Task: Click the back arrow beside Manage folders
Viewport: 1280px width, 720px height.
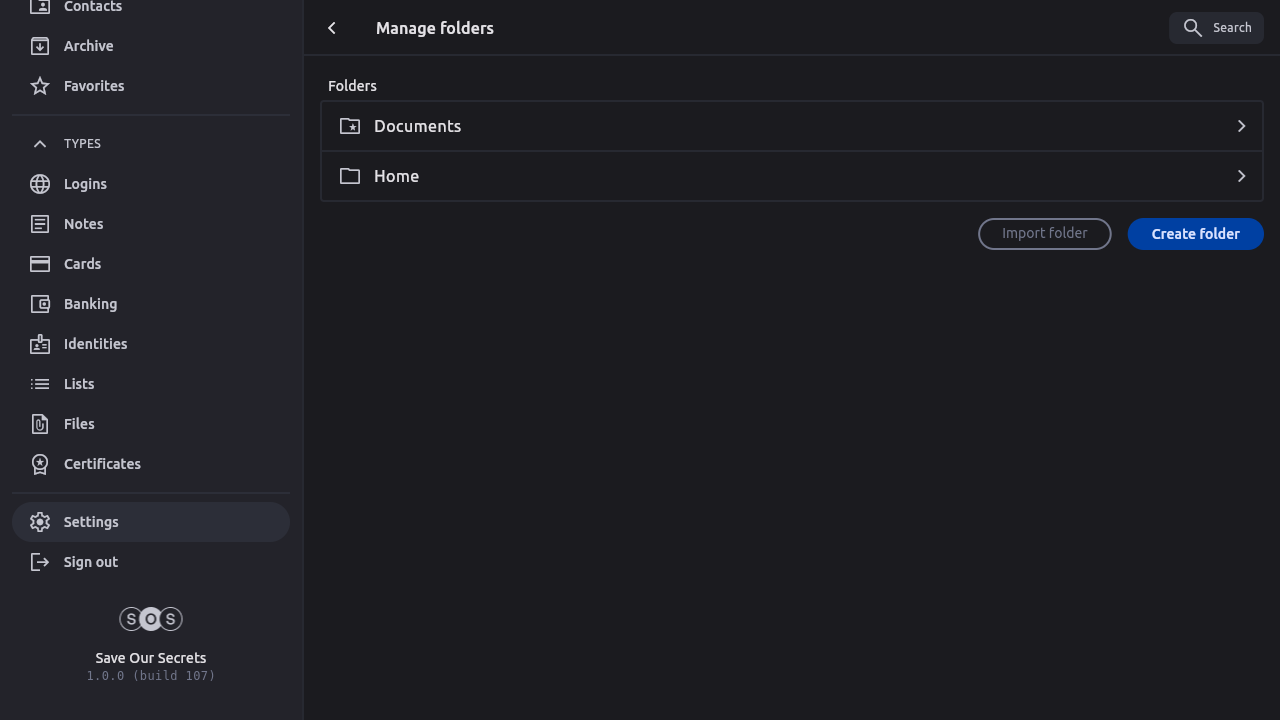Action: 332,28
